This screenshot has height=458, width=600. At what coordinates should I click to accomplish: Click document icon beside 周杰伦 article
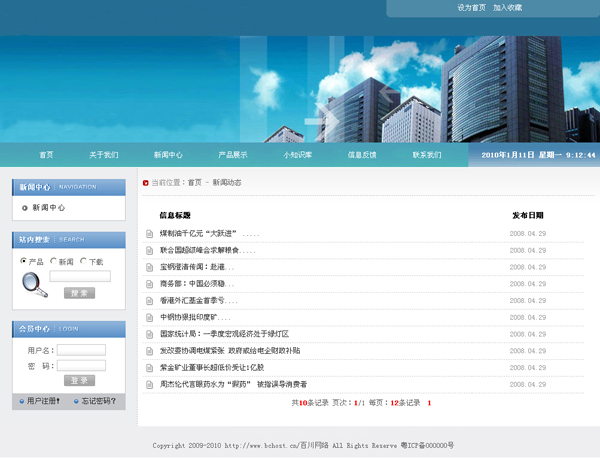pyautogui.click(x=150, y=384)
